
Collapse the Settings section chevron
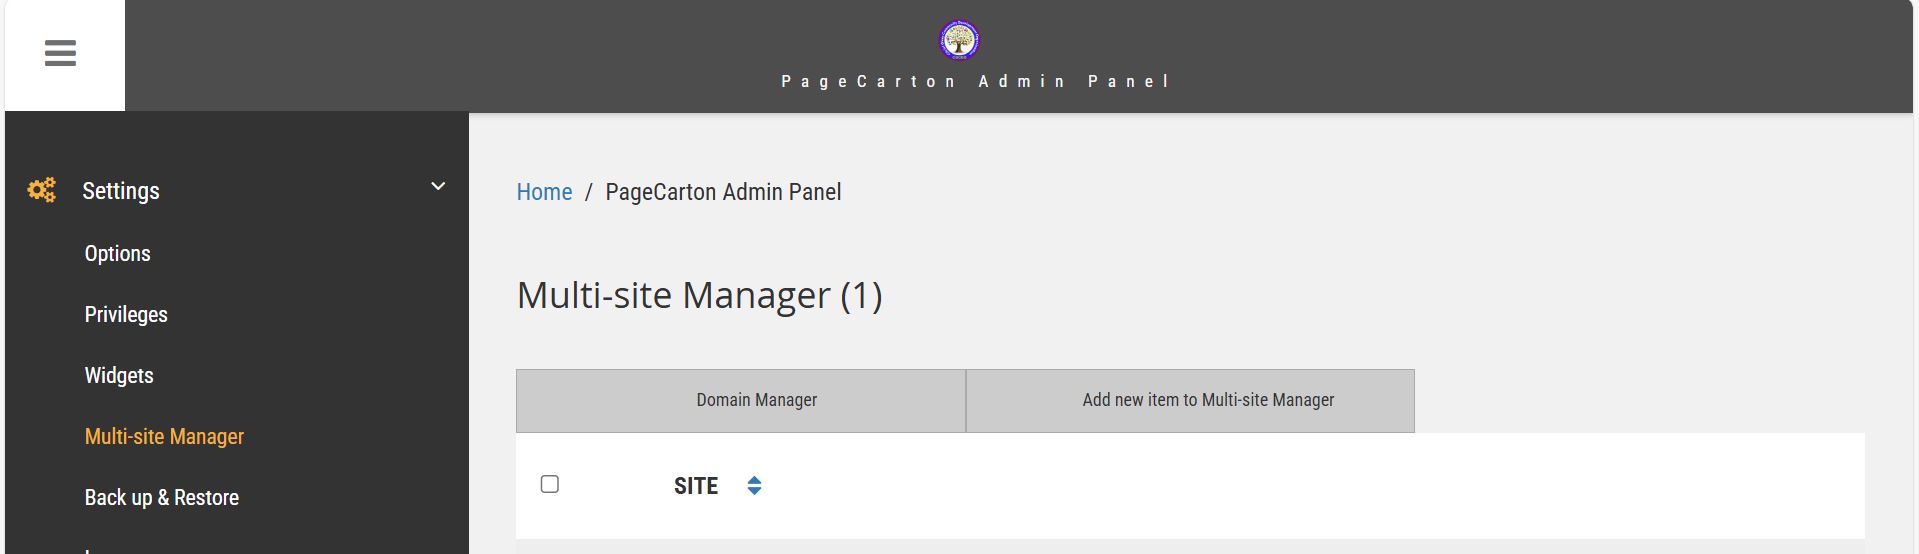click(437, 187)
